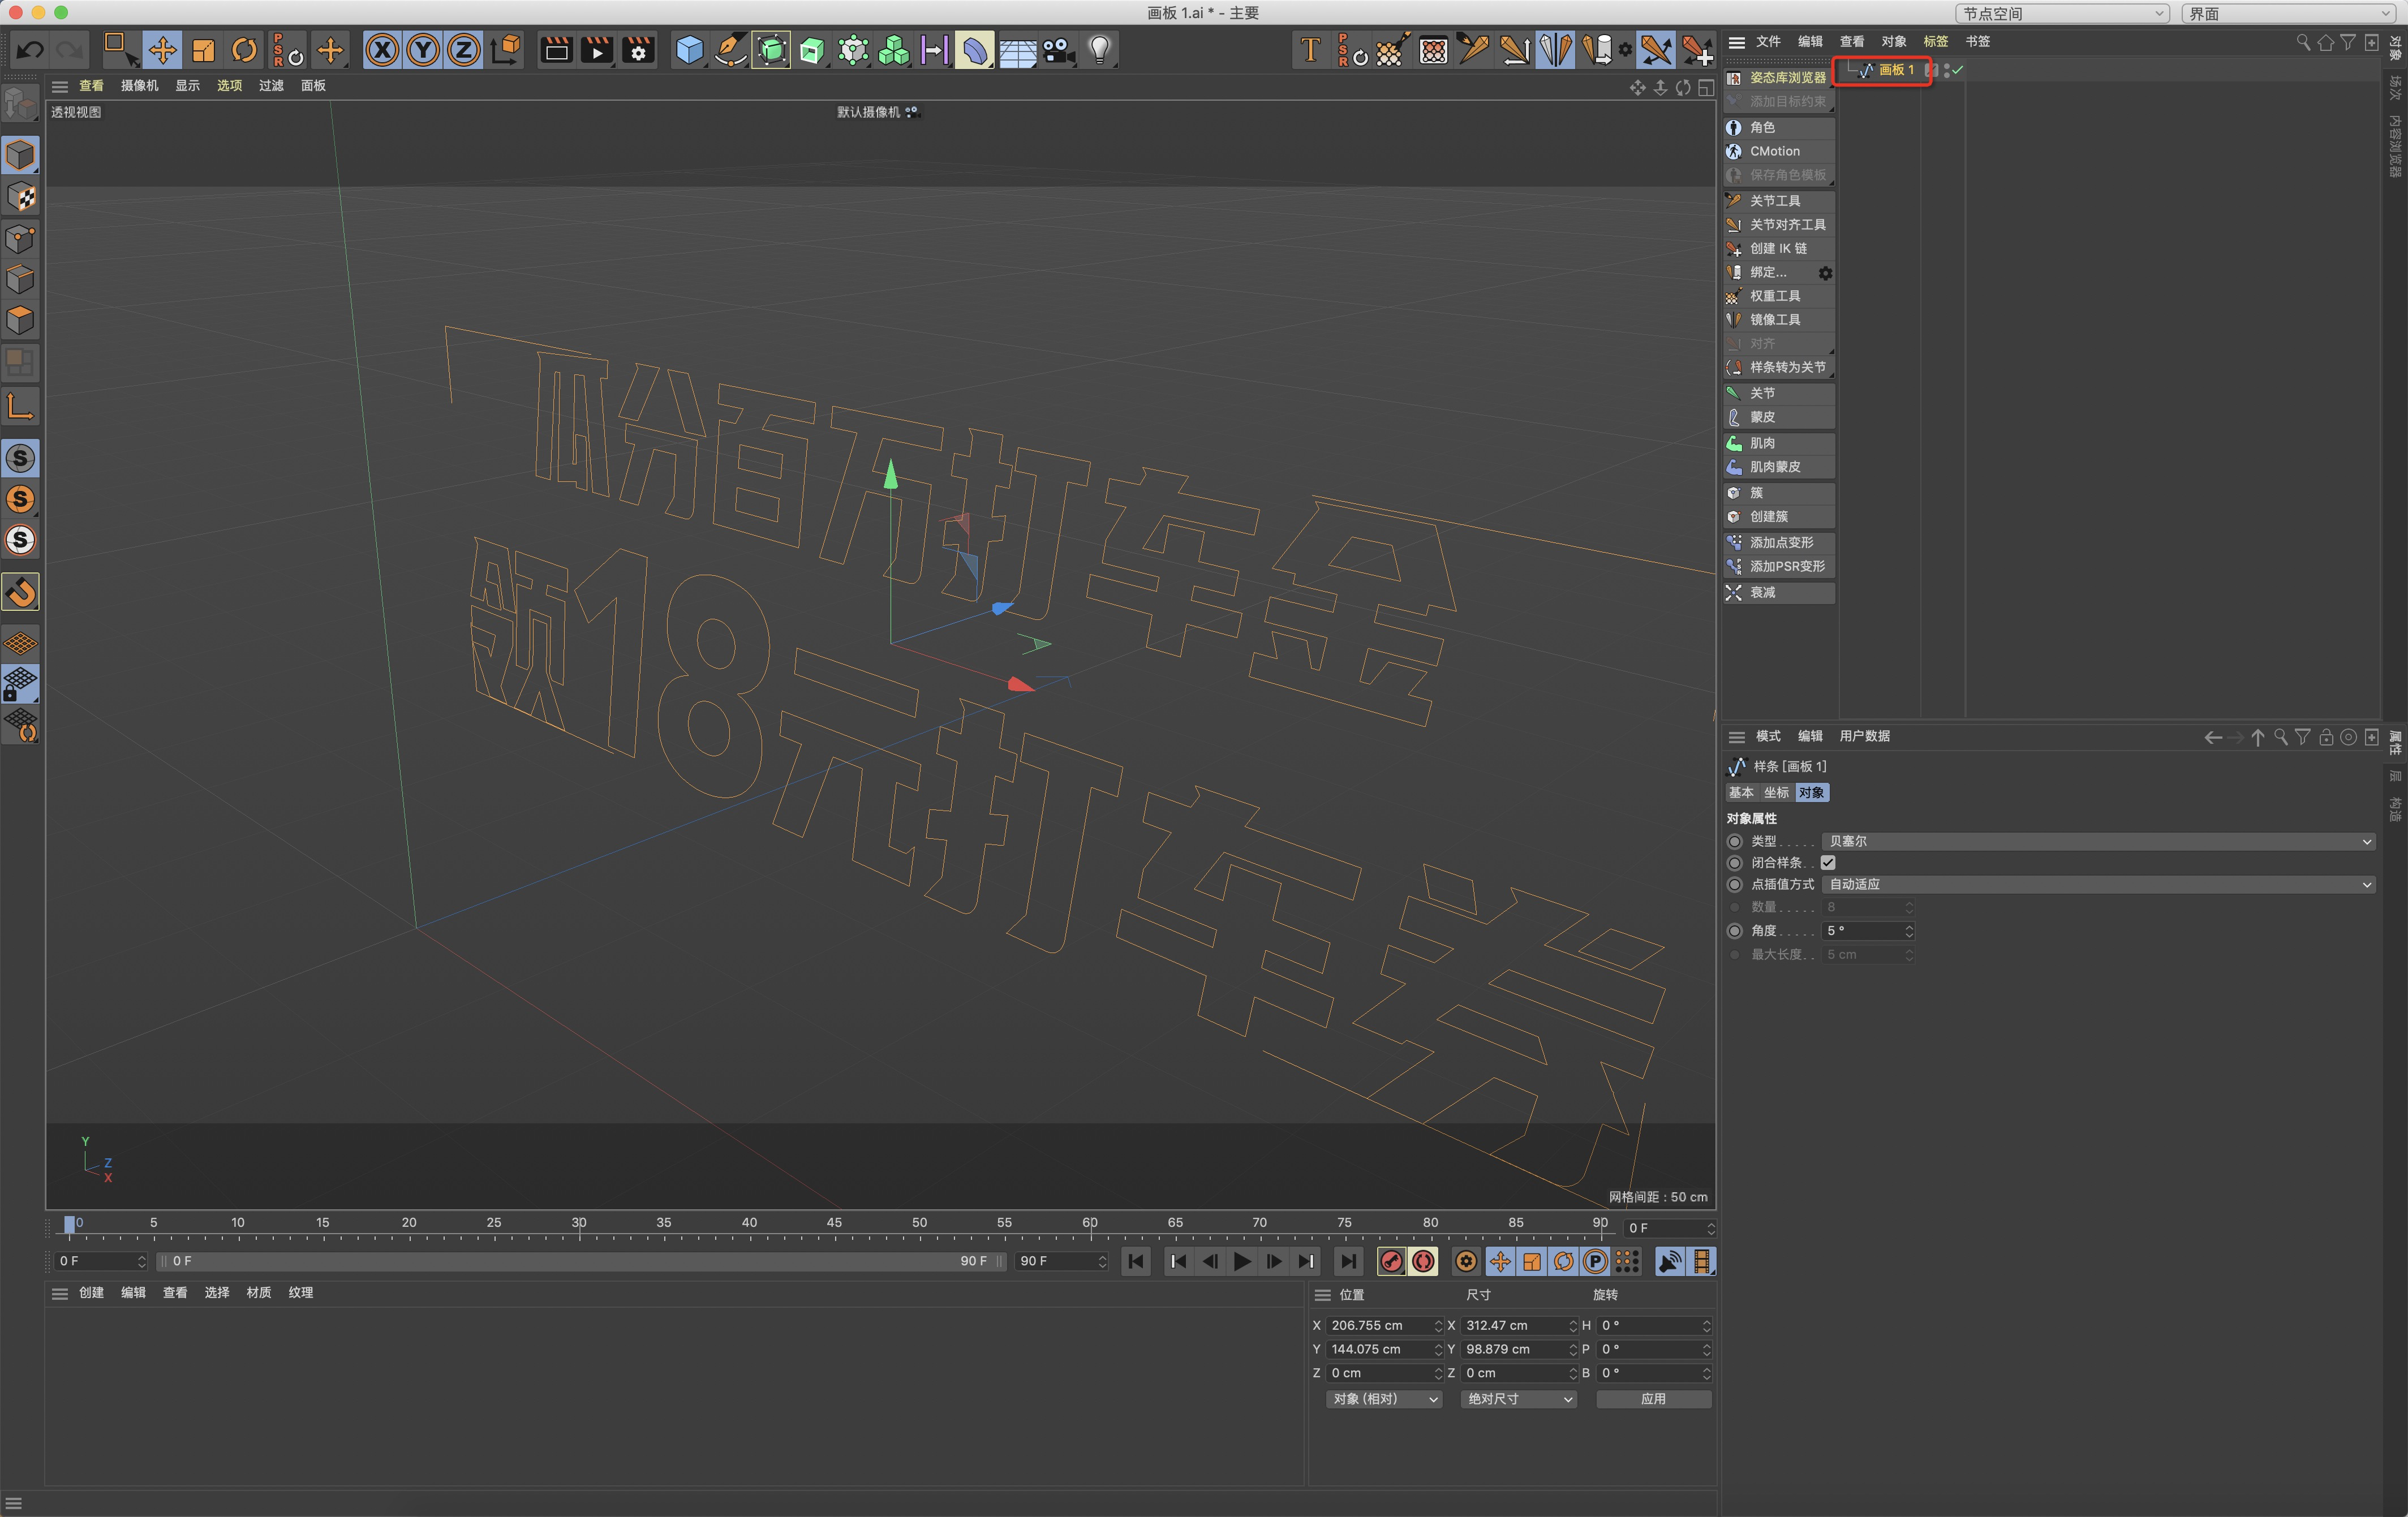Switch to the 坐标 tab
Viewport: 2408px width, 1517px height.
(1776, 792)
